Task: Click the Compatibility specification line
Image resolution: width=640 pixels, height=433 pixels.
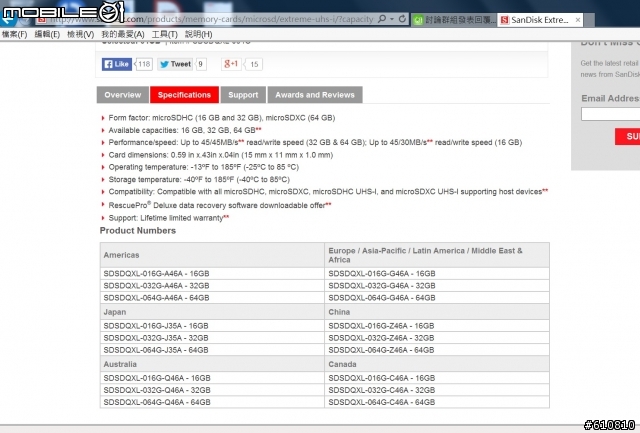Action: coord(328,191)
